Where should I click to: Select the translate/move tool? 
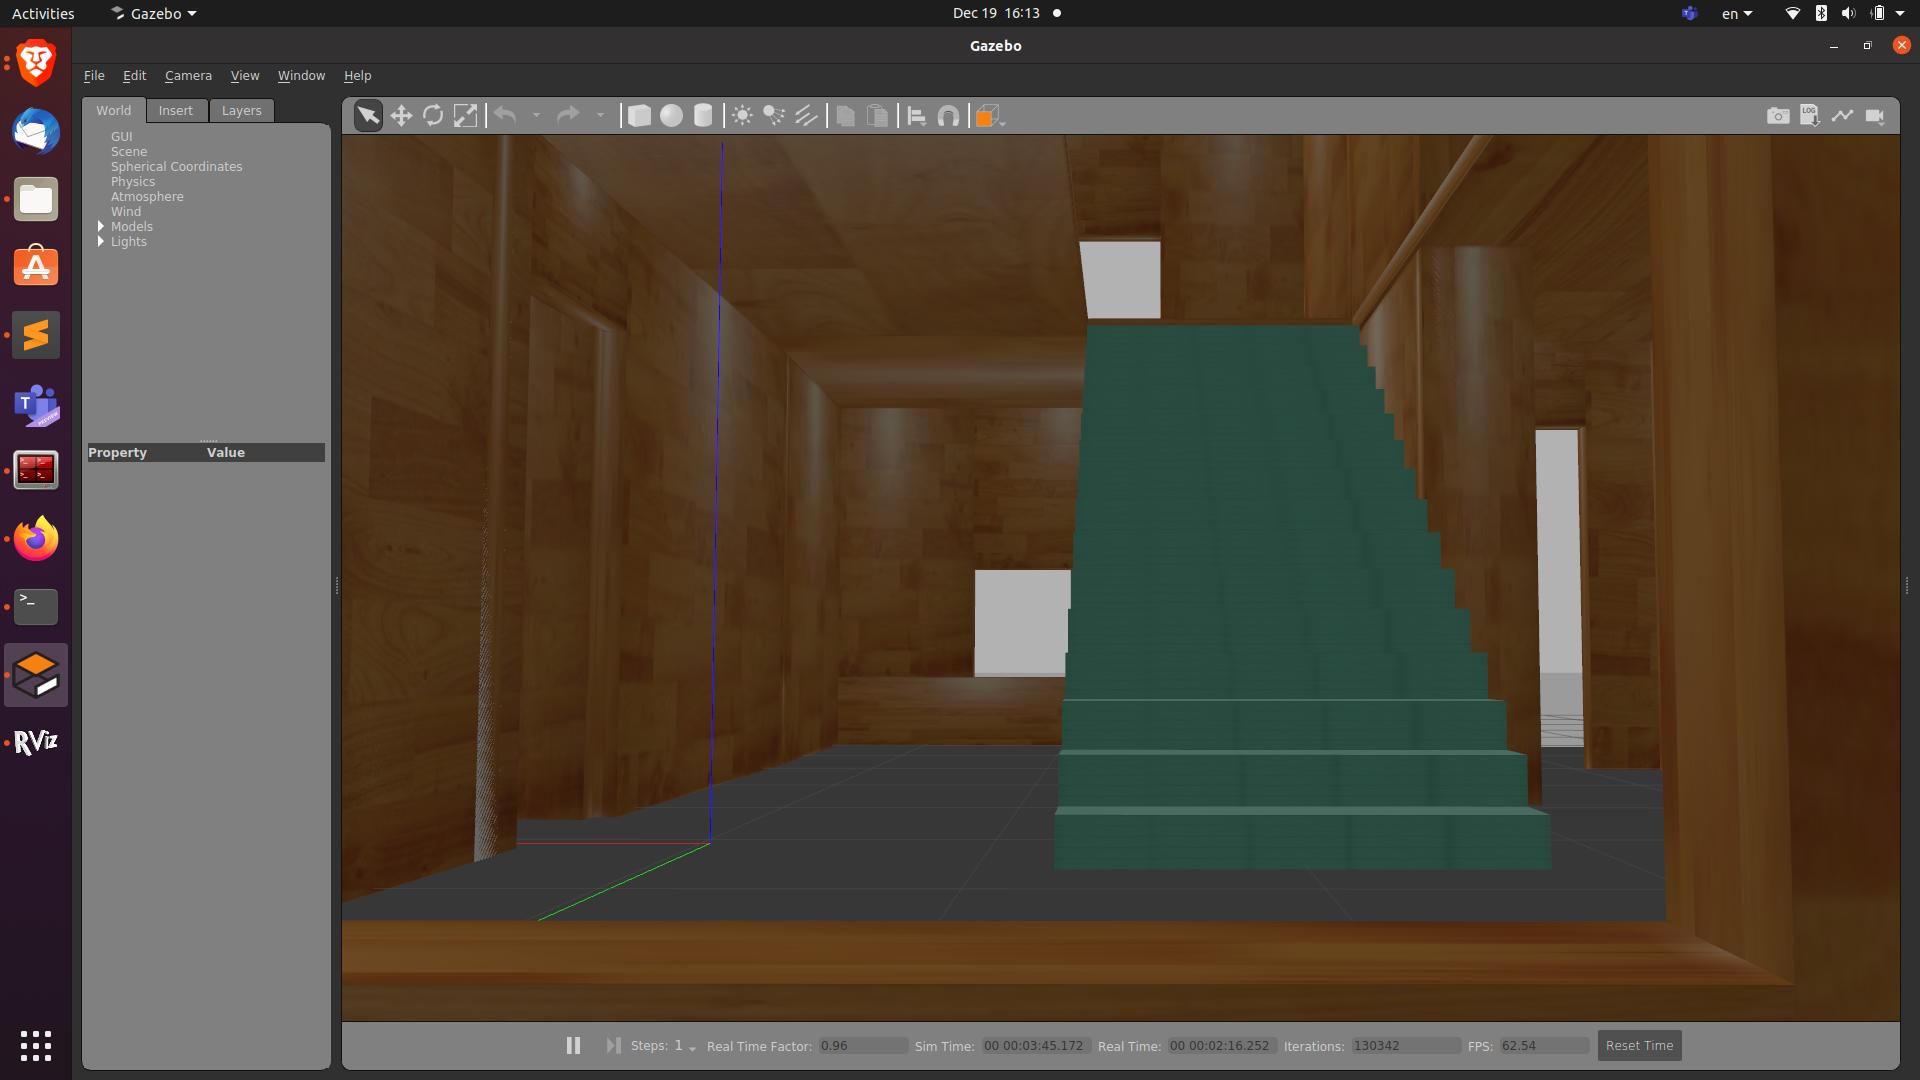(x=401, y=116)
